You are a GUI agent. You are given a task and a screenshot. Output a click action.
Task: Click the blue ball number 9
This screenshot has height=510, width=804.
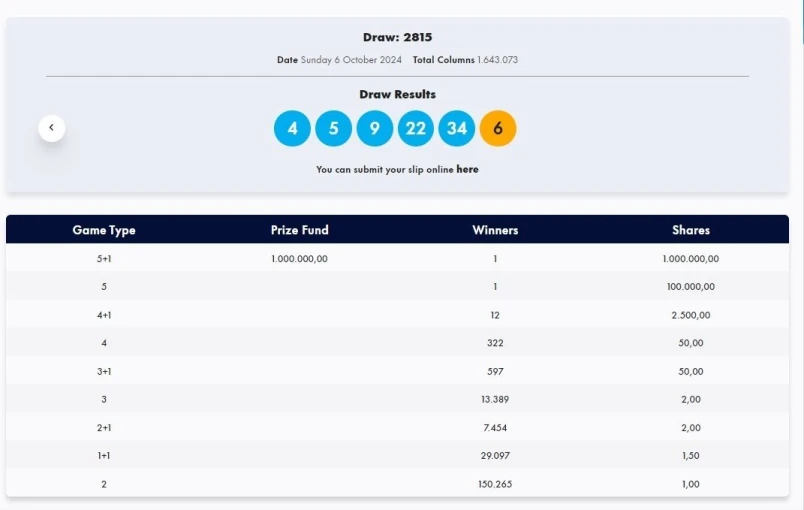[374, 128]
